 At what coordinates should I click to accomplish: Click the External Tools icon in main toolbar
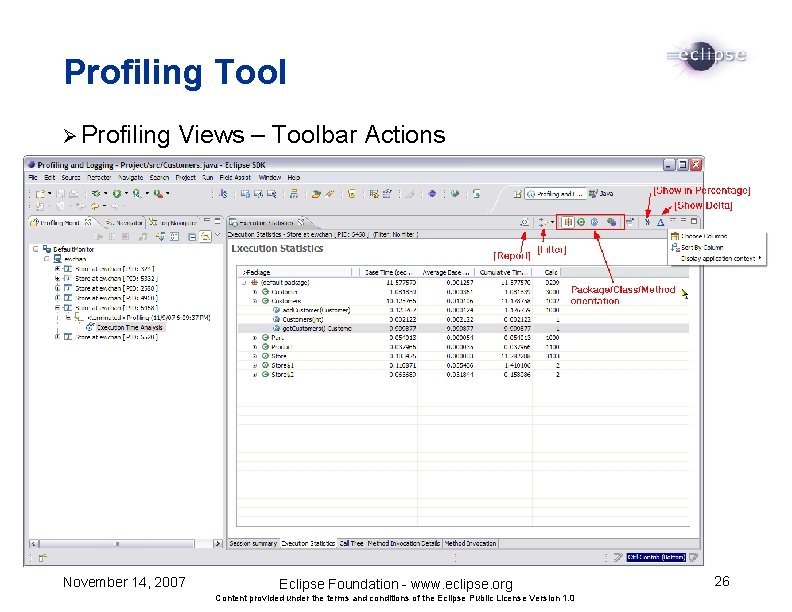coord(158,193)
